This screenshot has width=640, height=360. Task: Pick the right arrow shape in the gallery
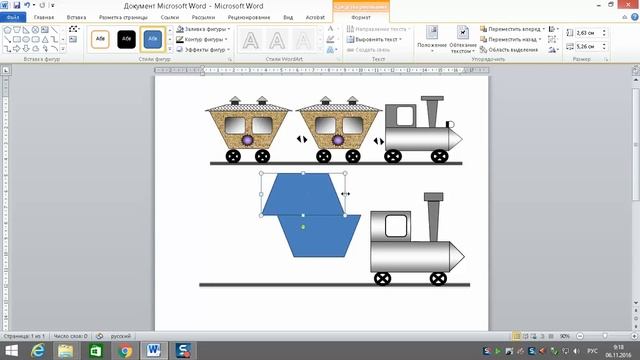(17, 49)
